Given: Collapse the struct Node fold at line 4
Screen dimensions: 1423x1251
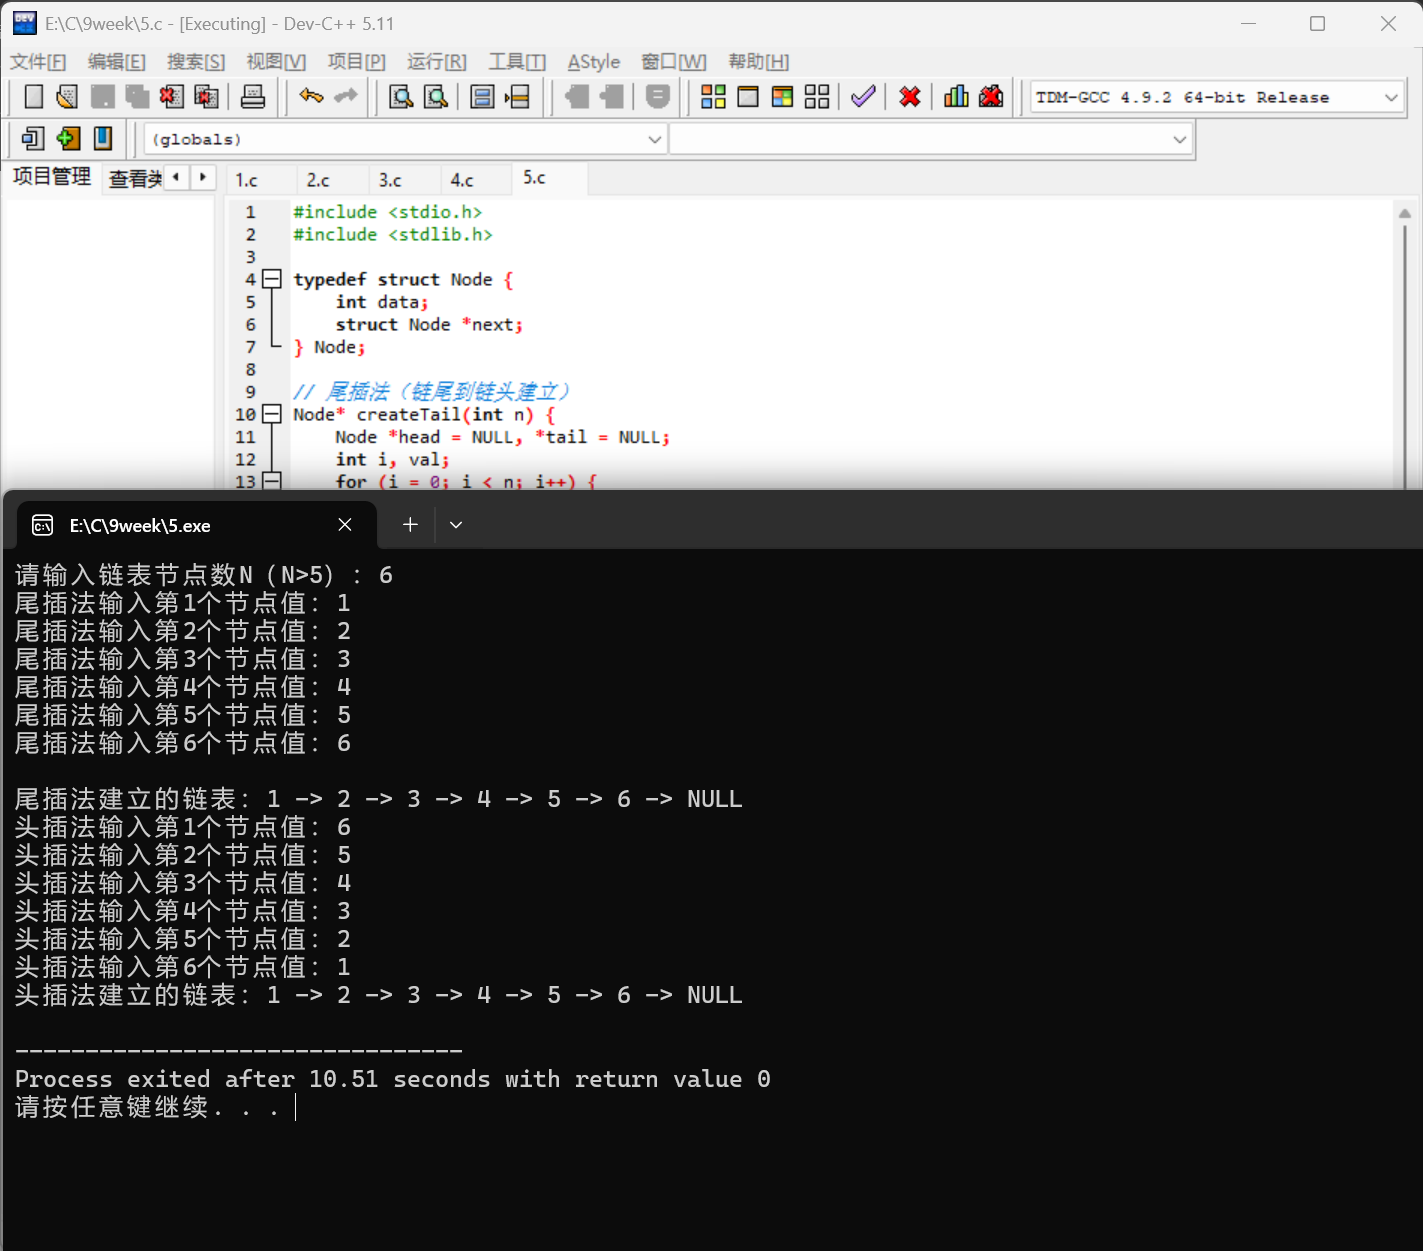Looking at the screenshot, I should 271,279.
